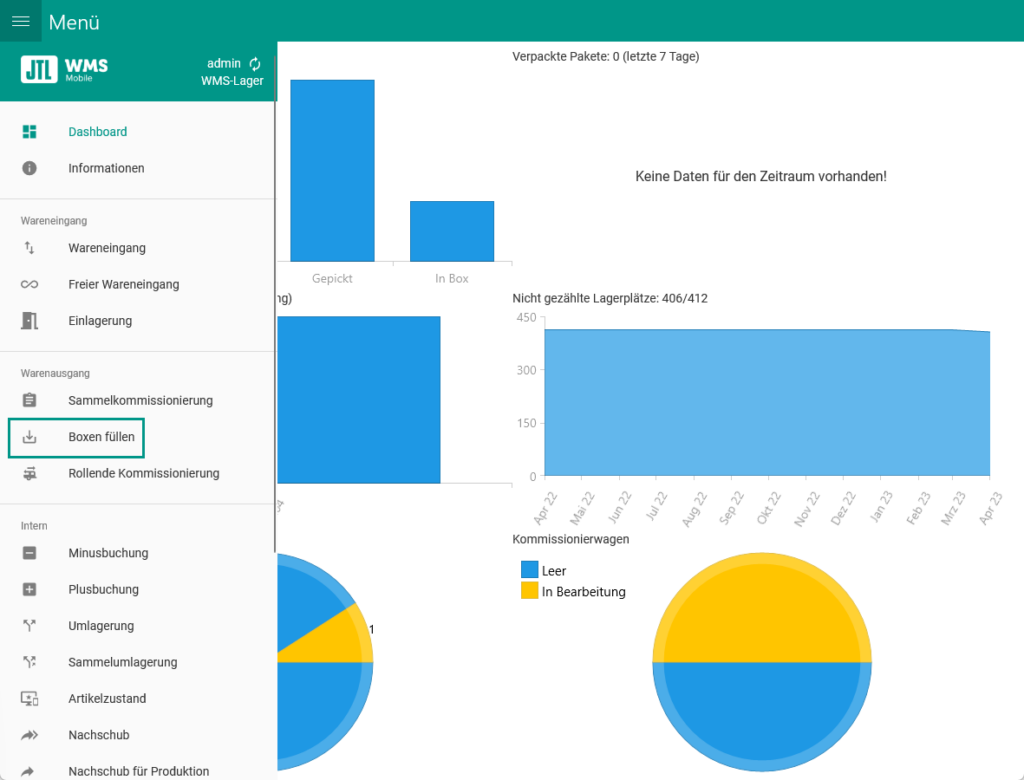Click the Freier Wareneingang infinity icon
Viewport: 1024px width, 780px height.
pos(30,284)
